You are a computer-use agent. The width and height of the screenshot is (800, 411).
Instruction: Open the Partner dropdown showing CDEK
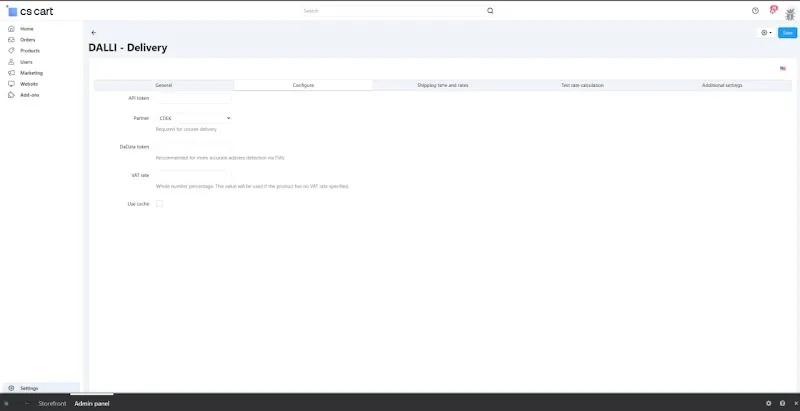[193, 118]
